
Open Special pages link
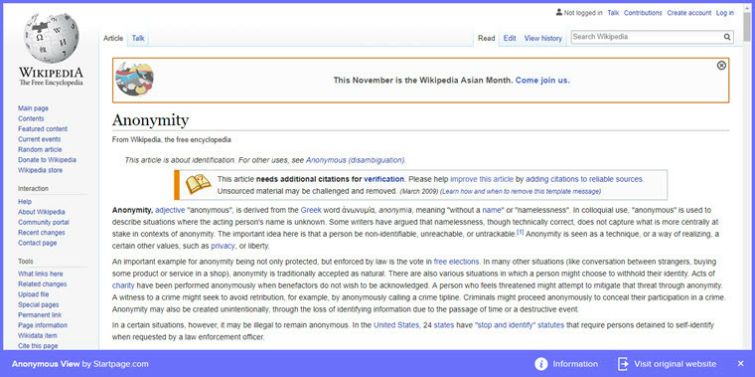point(39,305)
